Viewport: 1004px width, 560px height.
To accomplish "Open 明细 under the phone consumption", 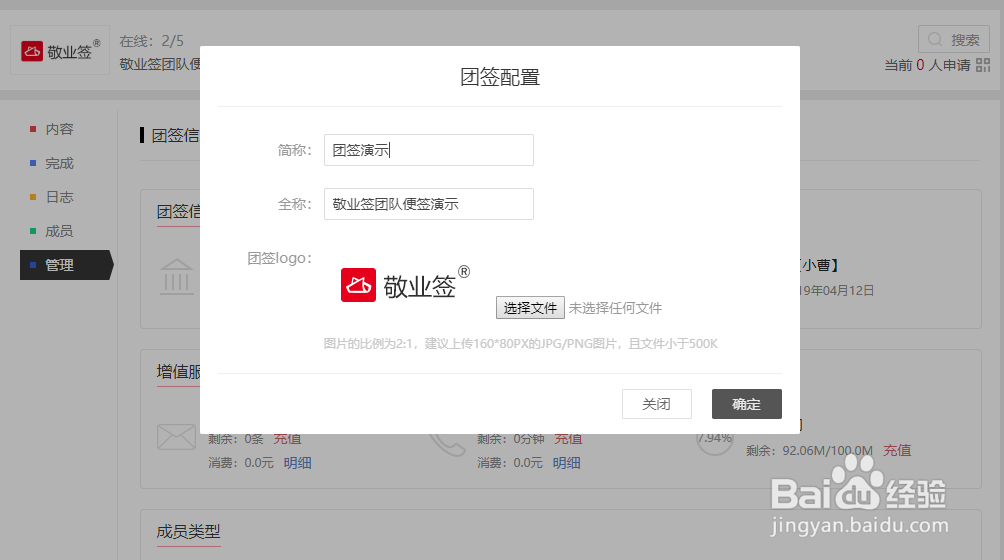I will (567, 463).
